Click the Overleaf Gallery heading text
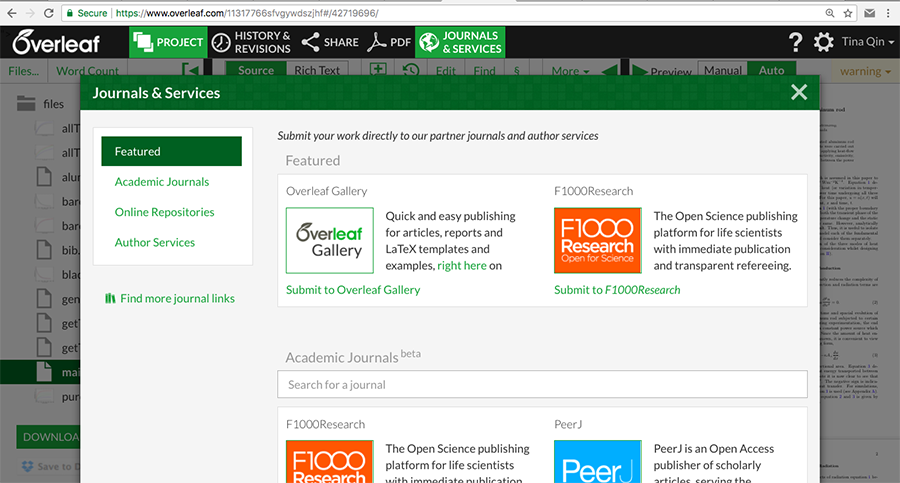Screen dimensions: 900x483 [327, 191]
